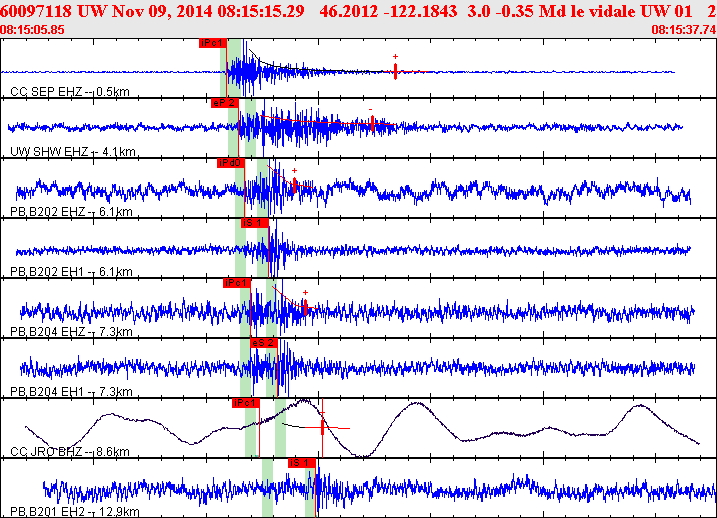
Task: Click the window start time 08:15:05.85
Action: [32, 30]
